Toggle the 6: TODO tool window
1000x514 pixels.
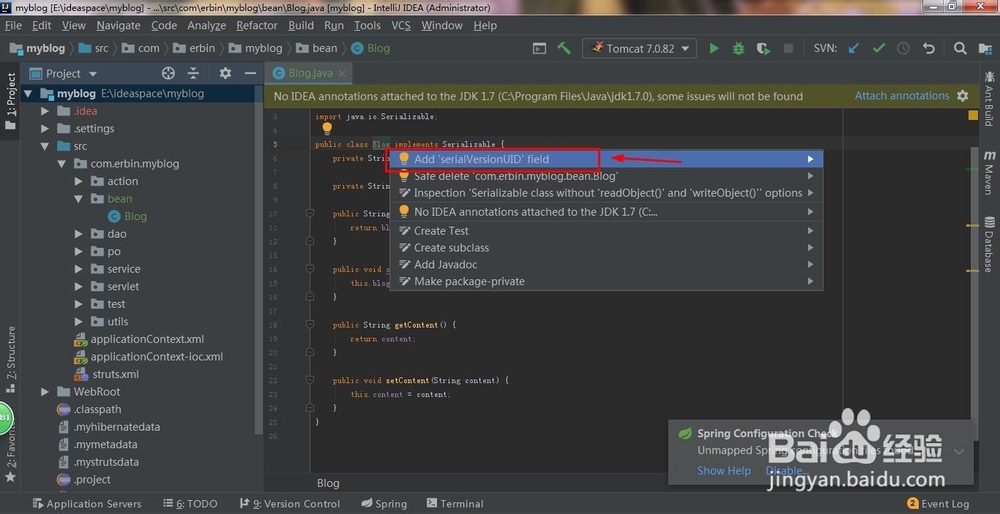[x=190, y=504]
